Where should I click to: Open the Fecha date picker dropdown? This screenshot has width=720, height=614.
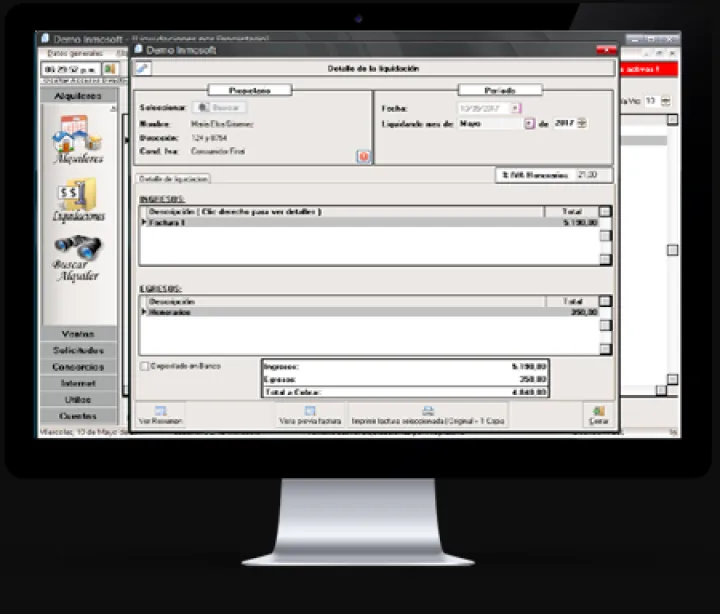pyautogui.click(x=516, y=108)
